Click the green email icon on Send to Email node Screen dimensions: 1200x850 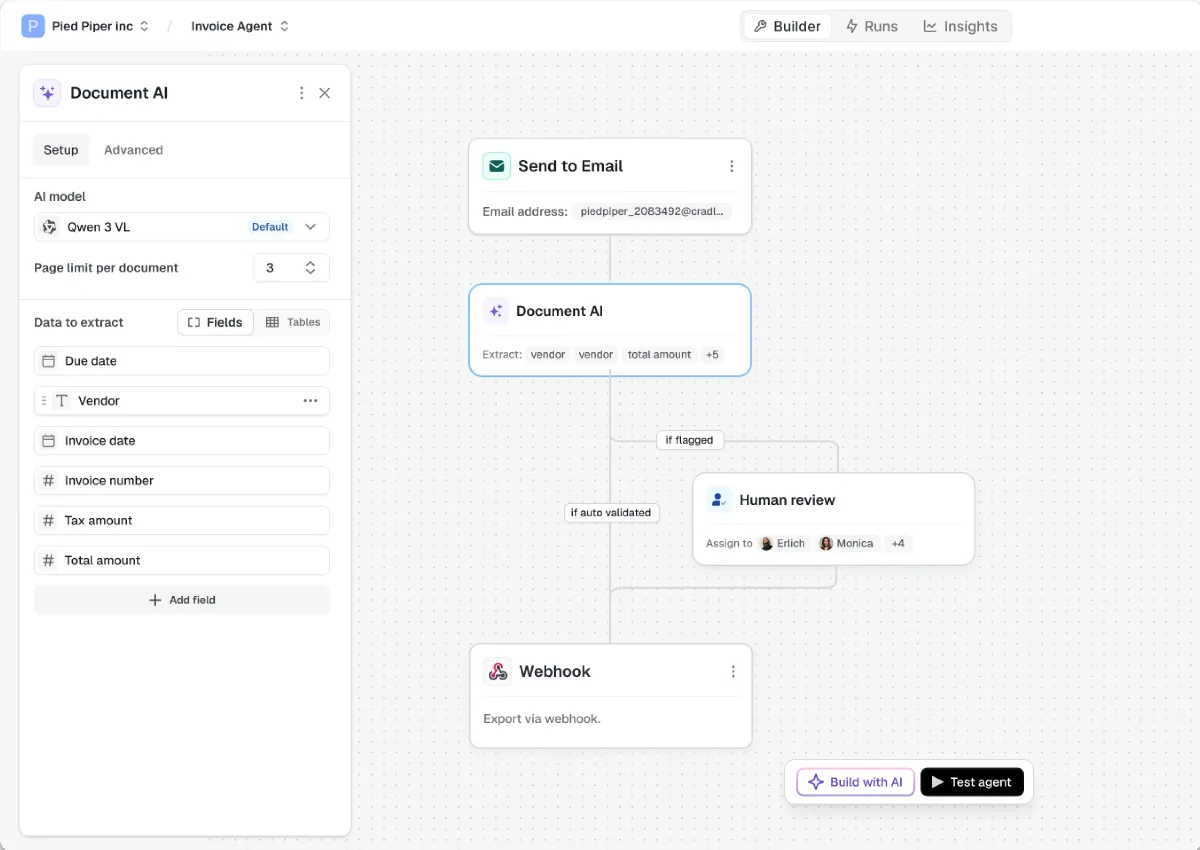pos(497,166)
